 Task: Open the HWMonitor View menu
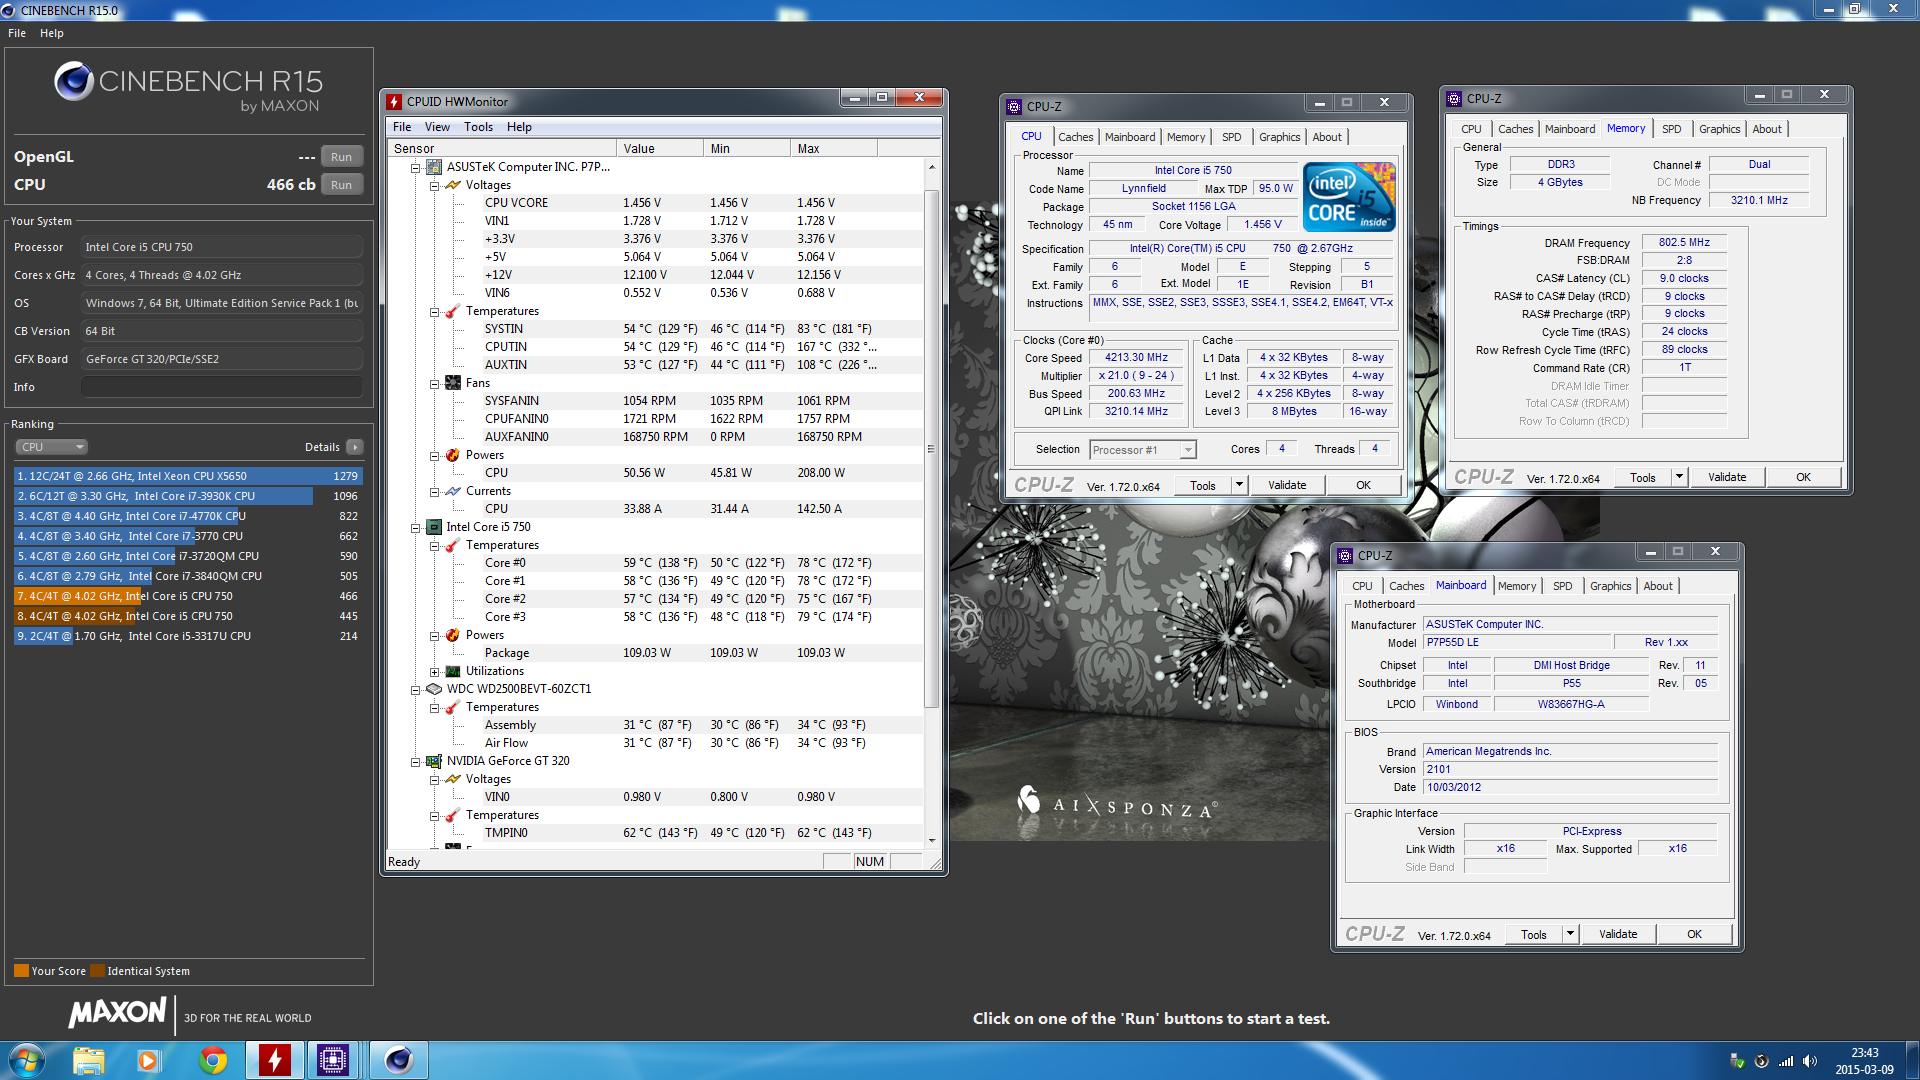point(437,127)
